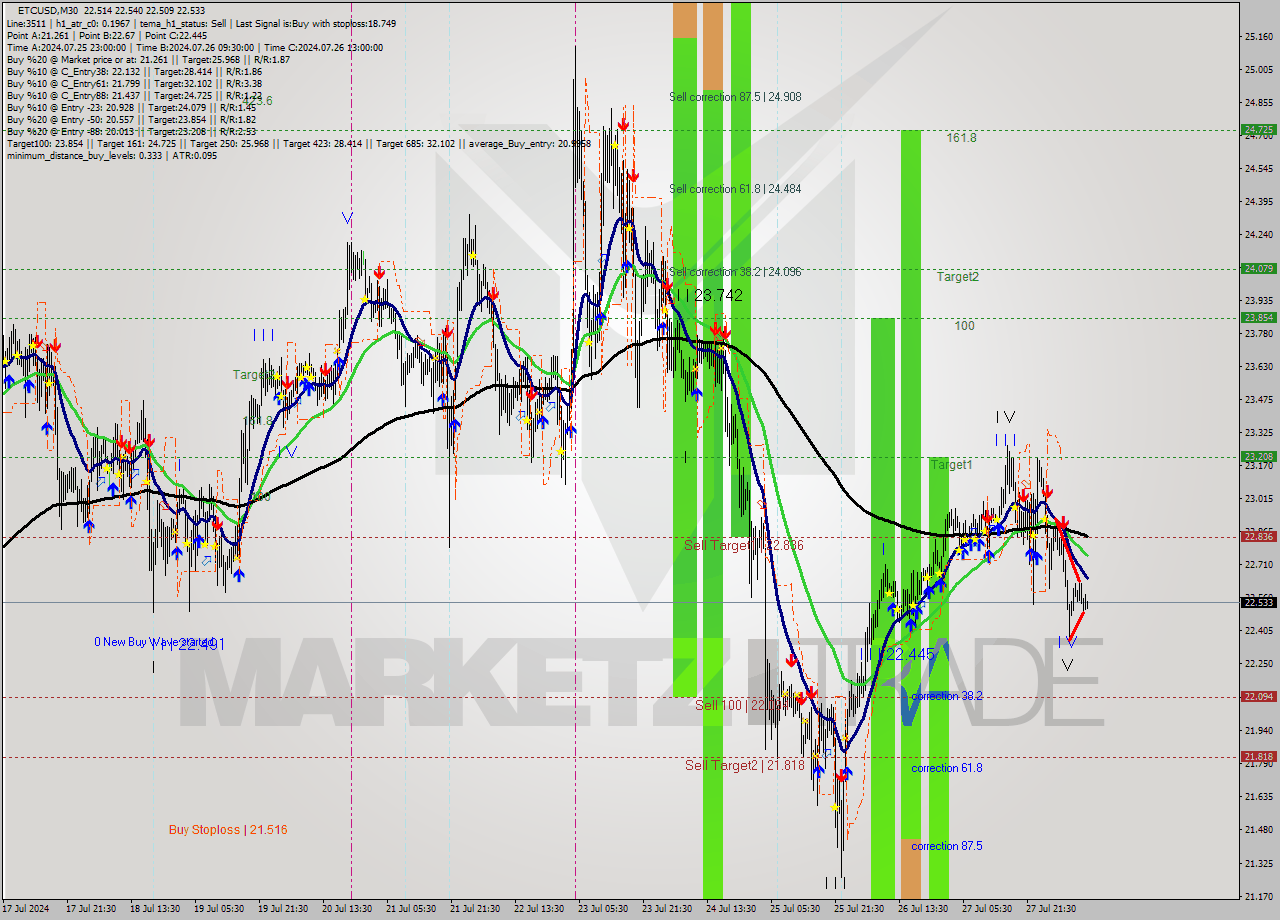Select the 'Buy %20 @ Entry -88: 20.013' line
The height and width of the screenshot is (920, 1280).
tap(131, 132)
